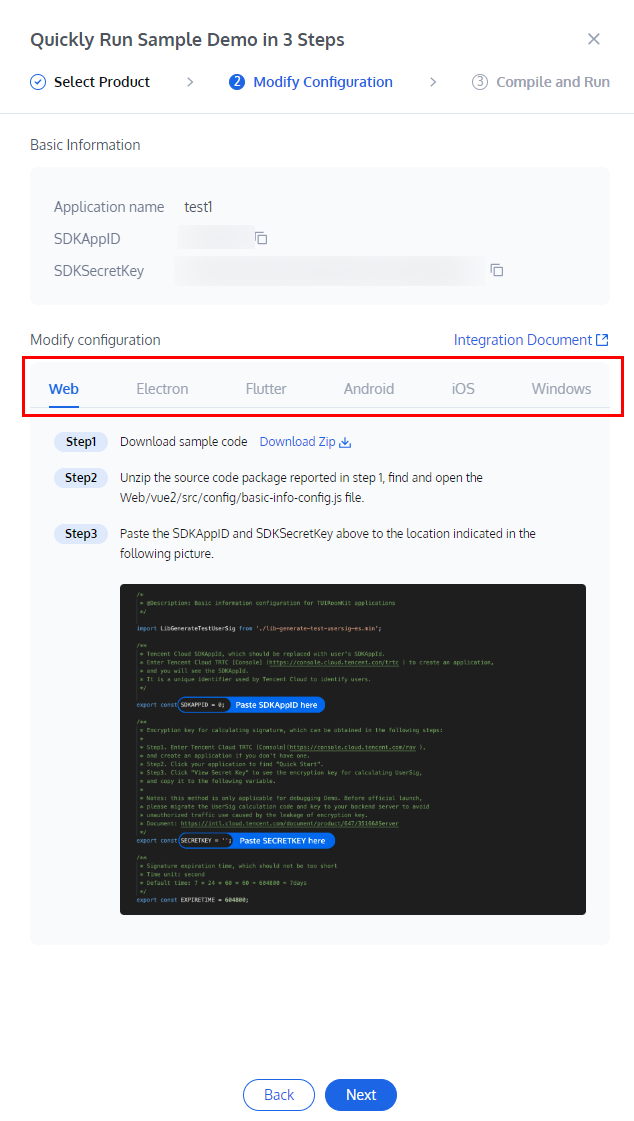The height and width of the screenshot is (1121, 634).
Task: Proceed with the Next button
Action: [x=361, y=1095]
